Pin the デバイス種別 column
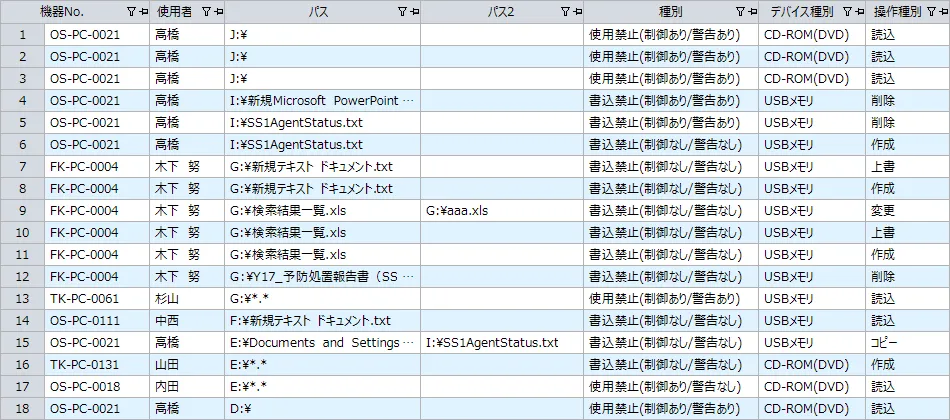This screenshot has height=420, width=950. (x=859, y=12)
